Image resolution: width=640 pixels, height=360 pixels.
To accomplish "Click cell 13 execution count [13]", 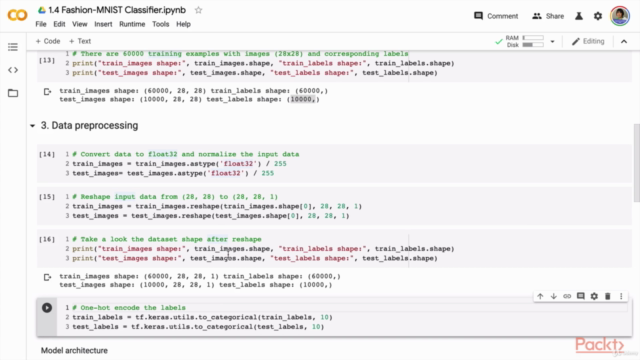I will click(x=47, y=60).
